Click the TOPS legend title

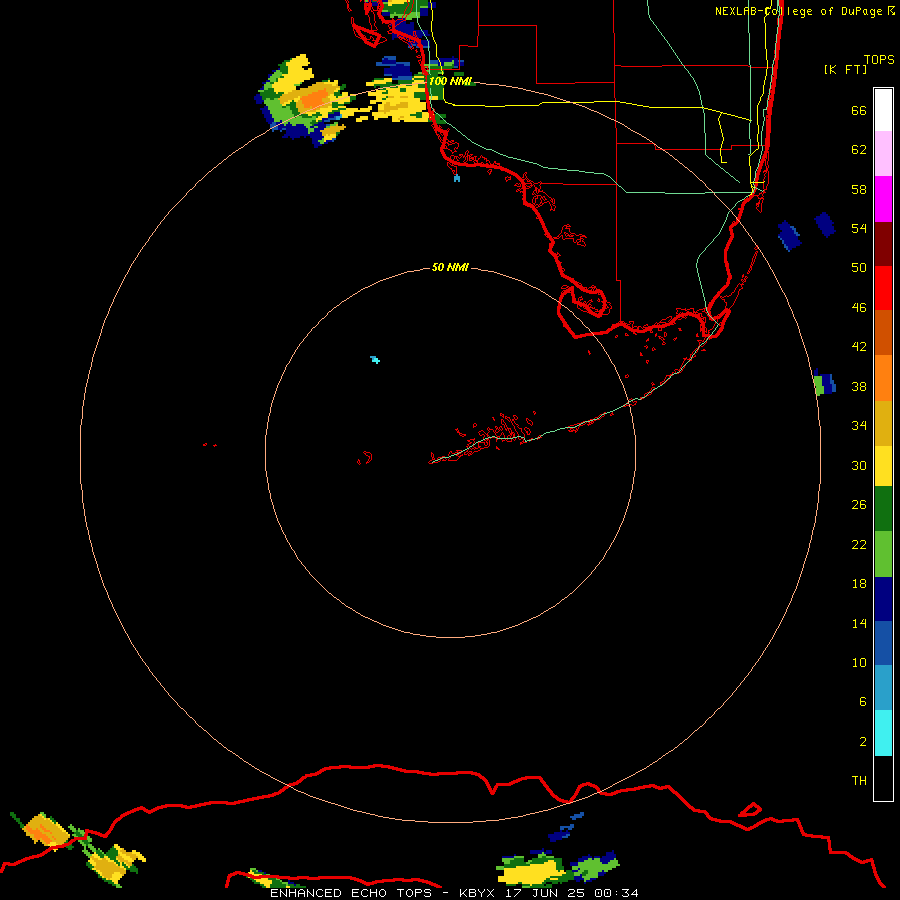coord(879,60)
